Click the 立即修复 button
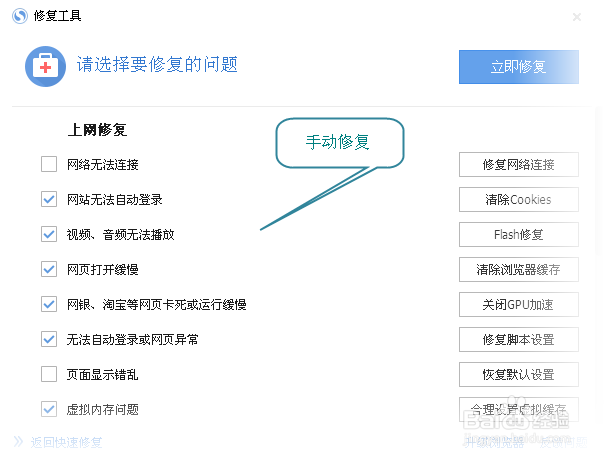 click(518, 67)
